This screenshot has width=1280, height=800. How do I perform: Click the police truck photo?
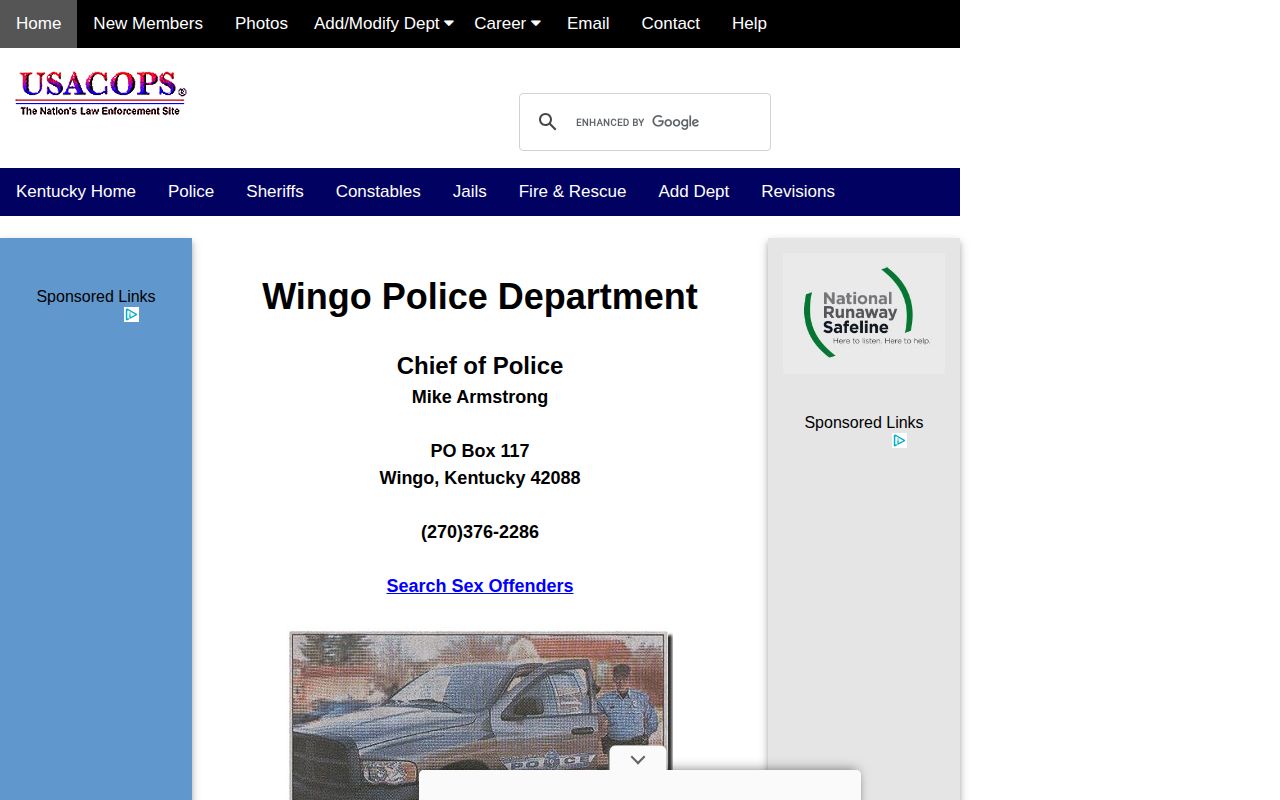pyautogui.click(x=480, y=715)
